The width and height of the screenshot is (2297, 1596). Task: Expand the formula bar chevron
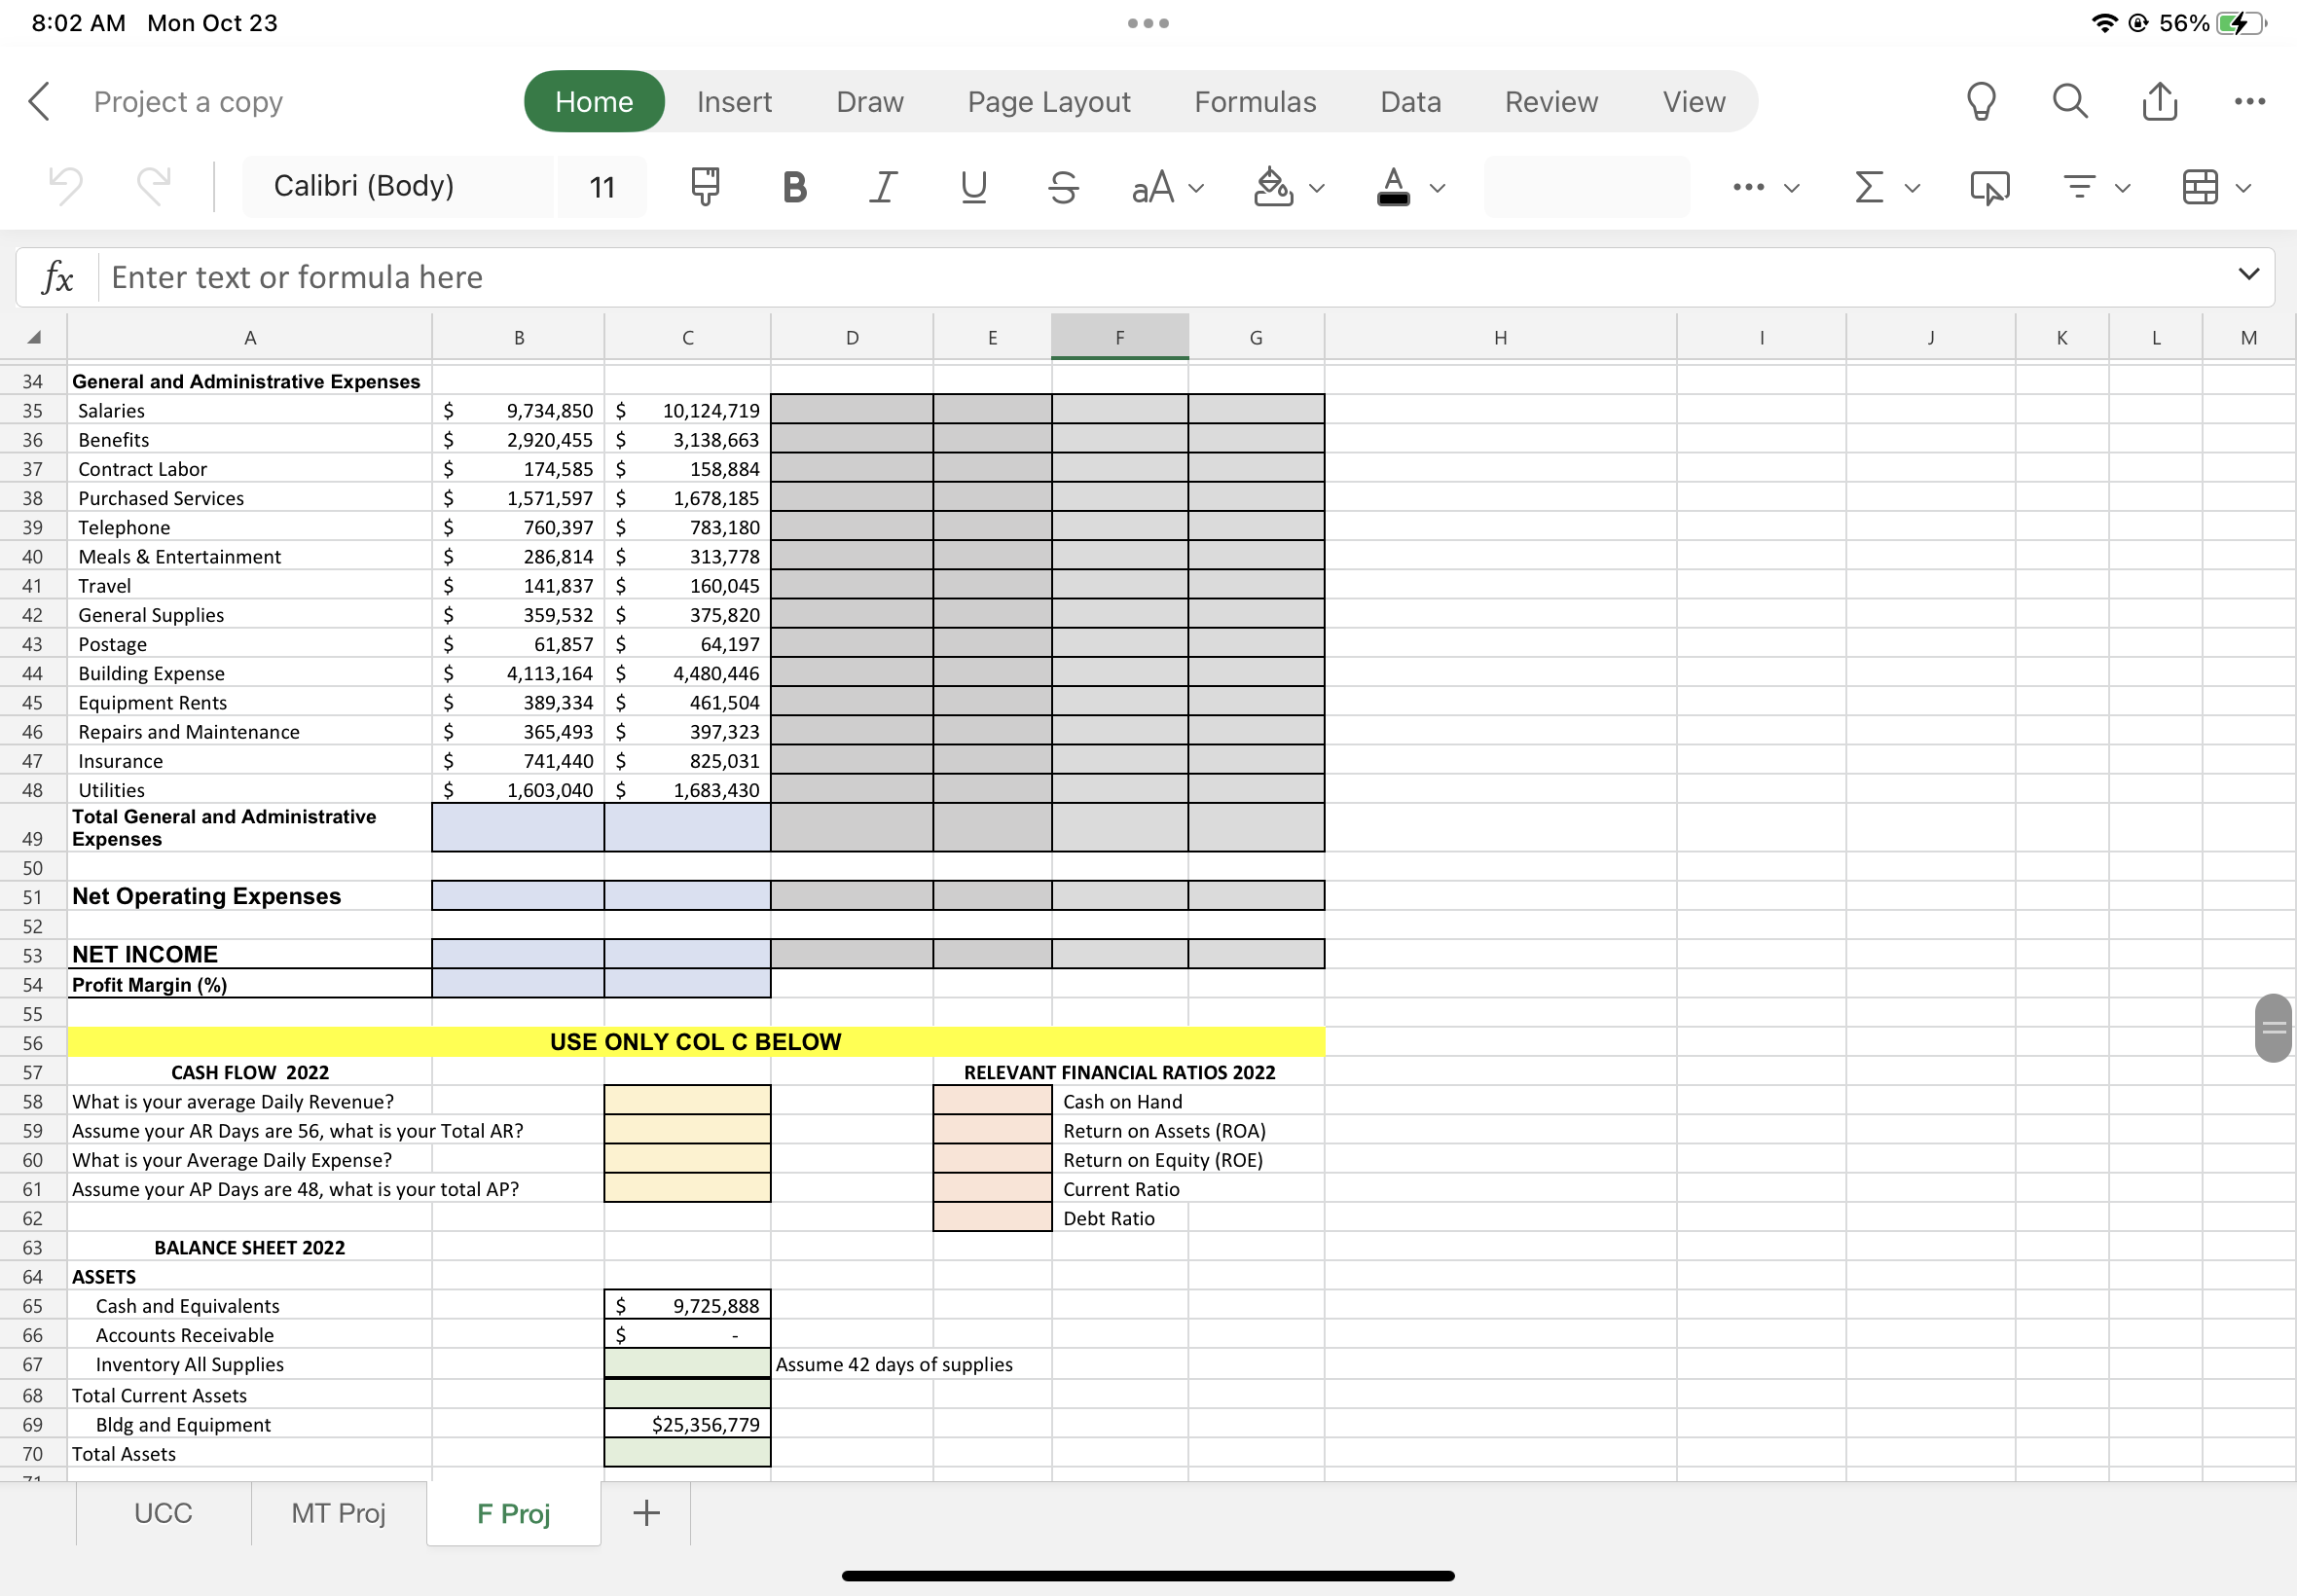[2248, 274]
